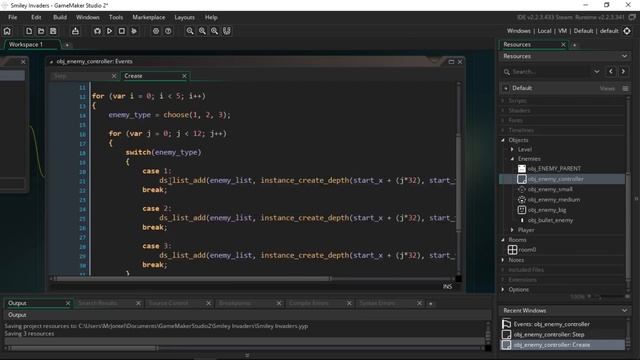Clean the build with the broom icon
This screenshot has height=360, width=640.
click(134, 31)
